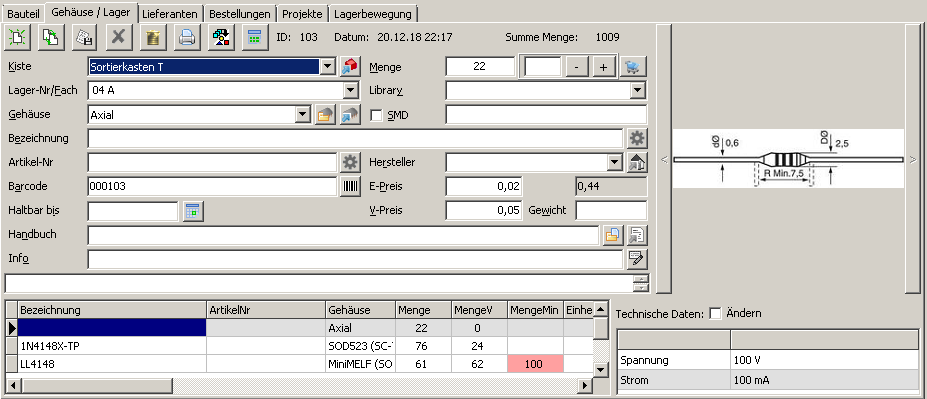Click into the Bezeichnung text field
927x399 pixels.
355,138
